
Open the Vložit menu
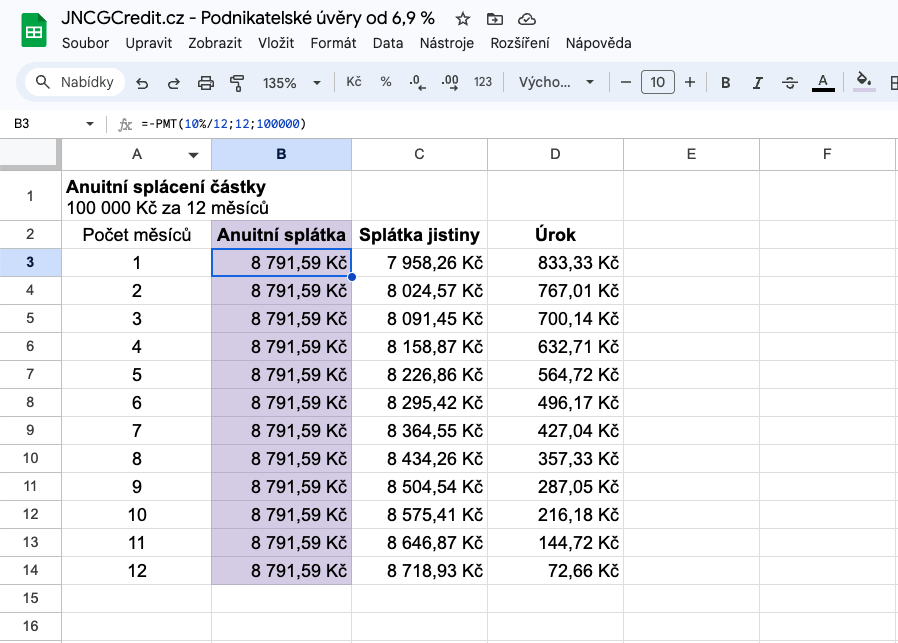275,44
